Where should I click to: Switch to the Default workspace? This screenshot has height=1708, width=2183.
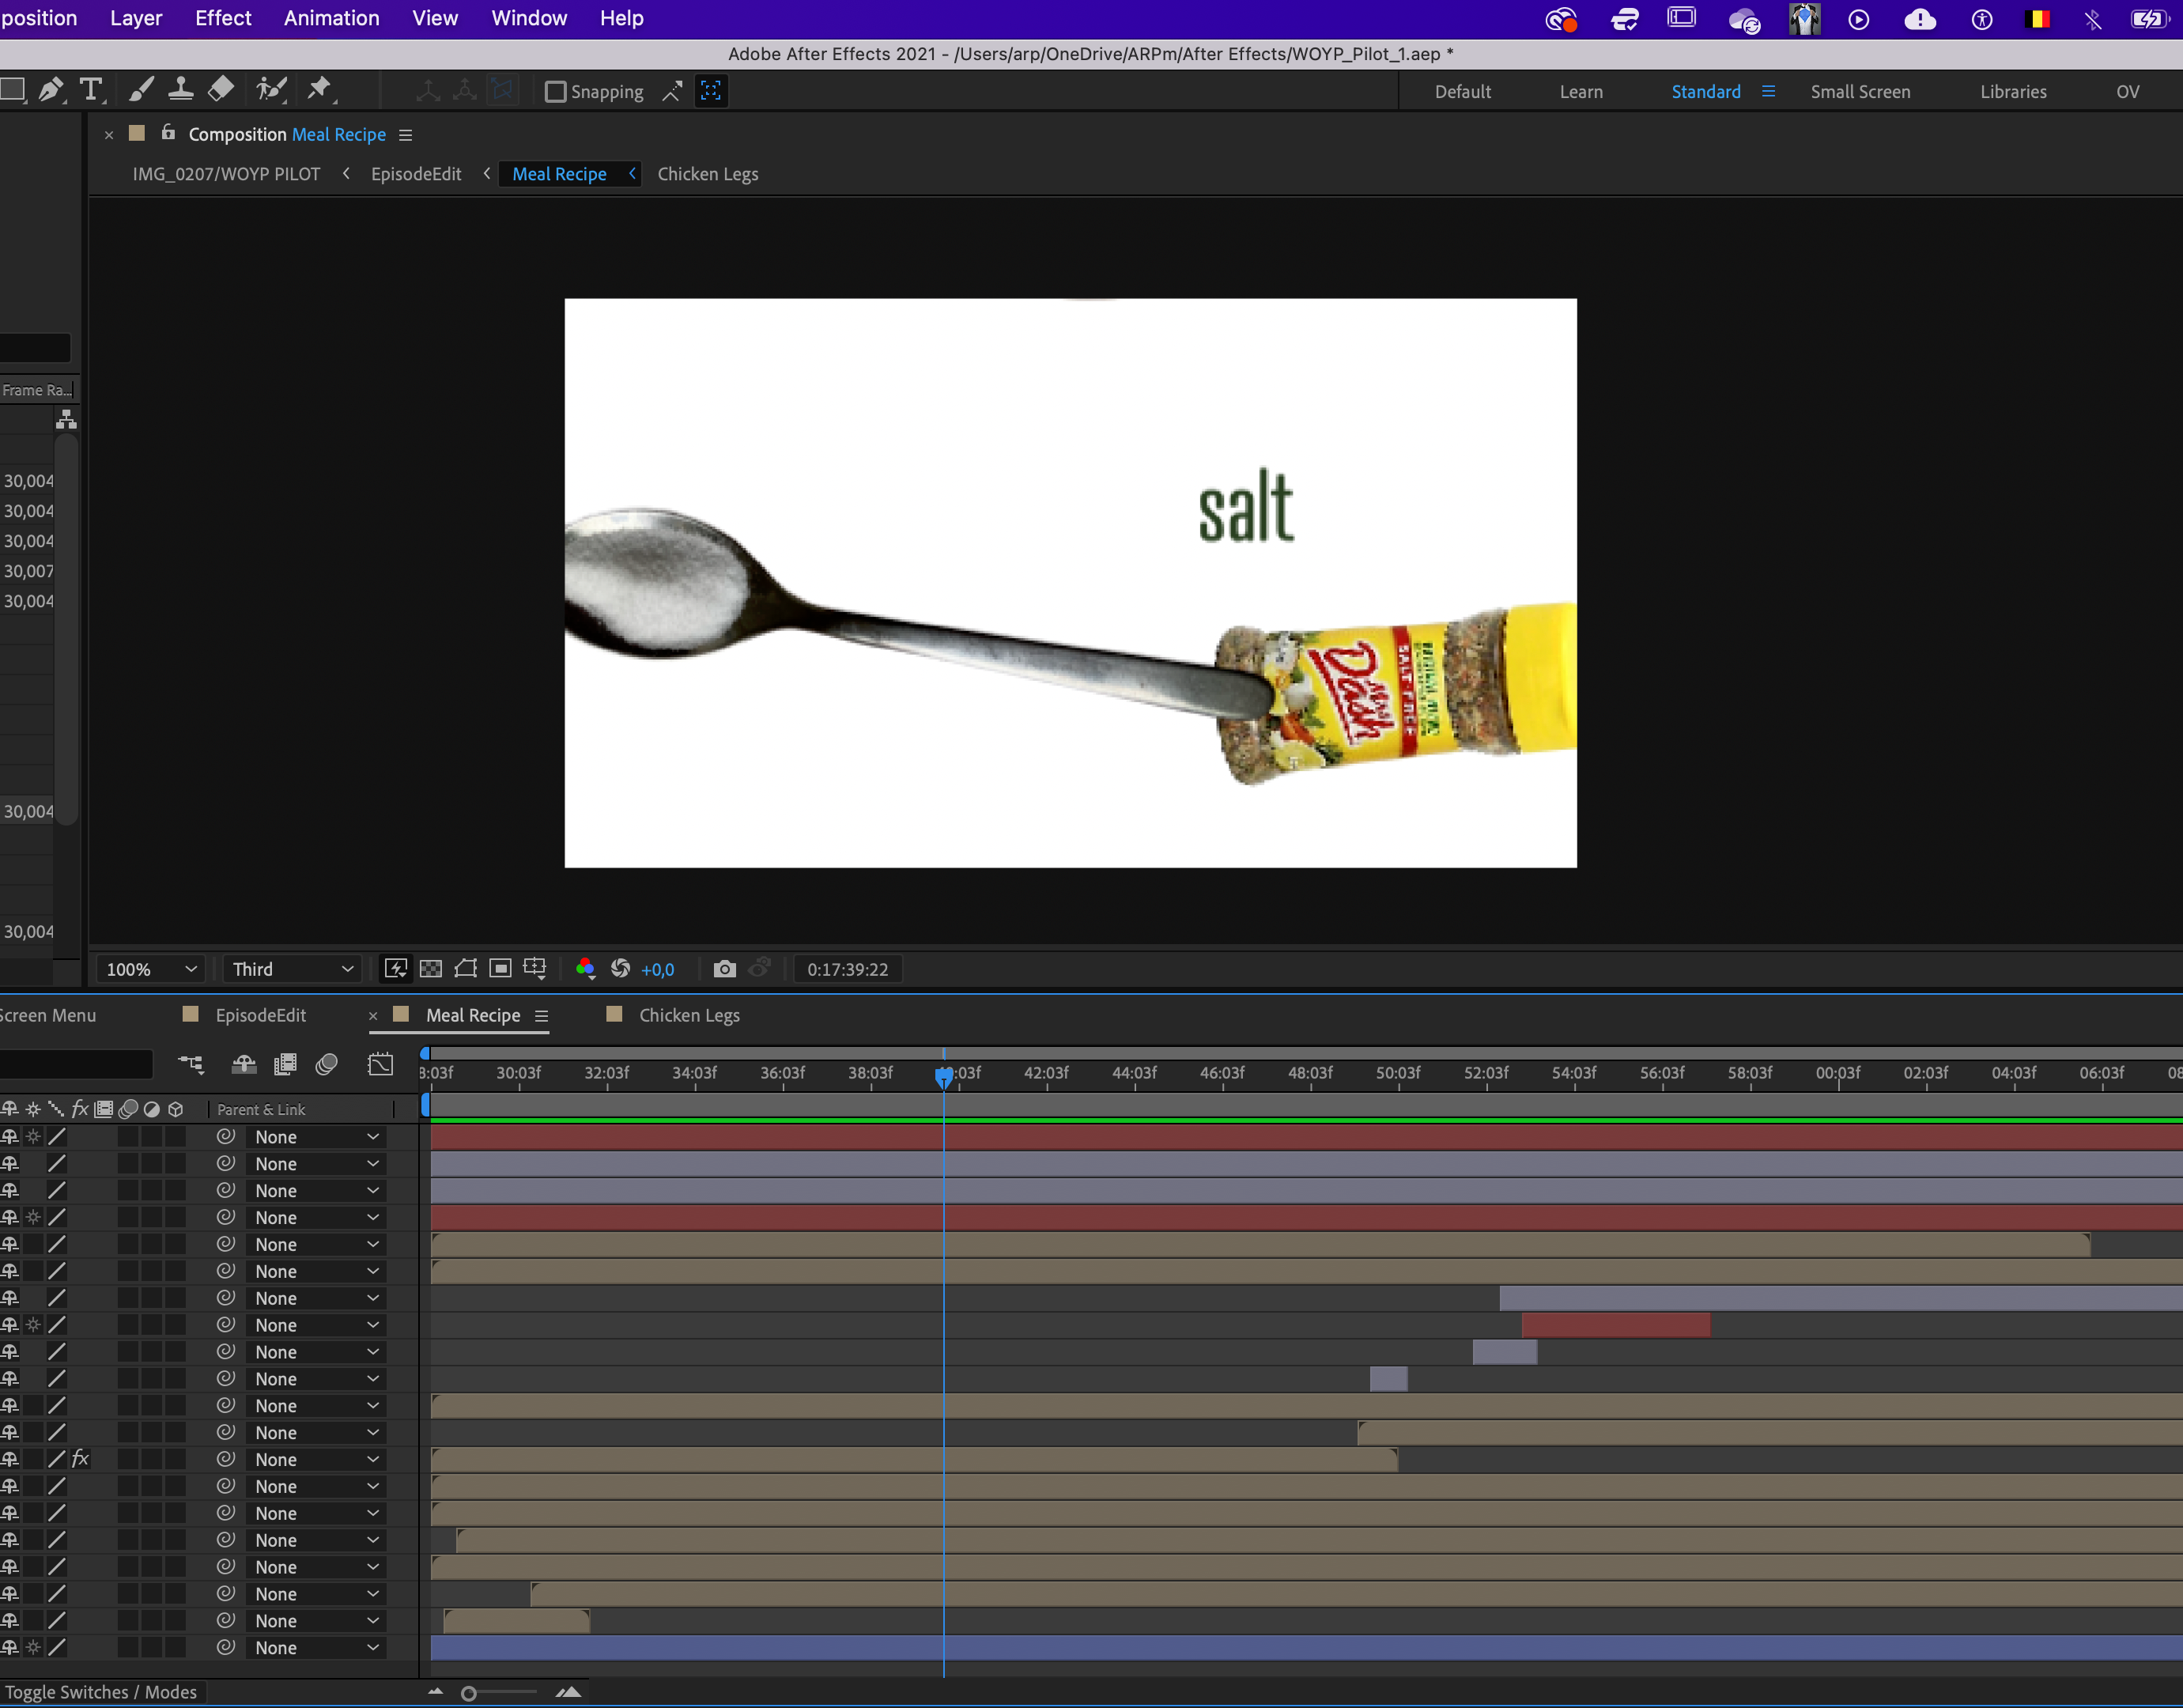tap(1462, 92)
